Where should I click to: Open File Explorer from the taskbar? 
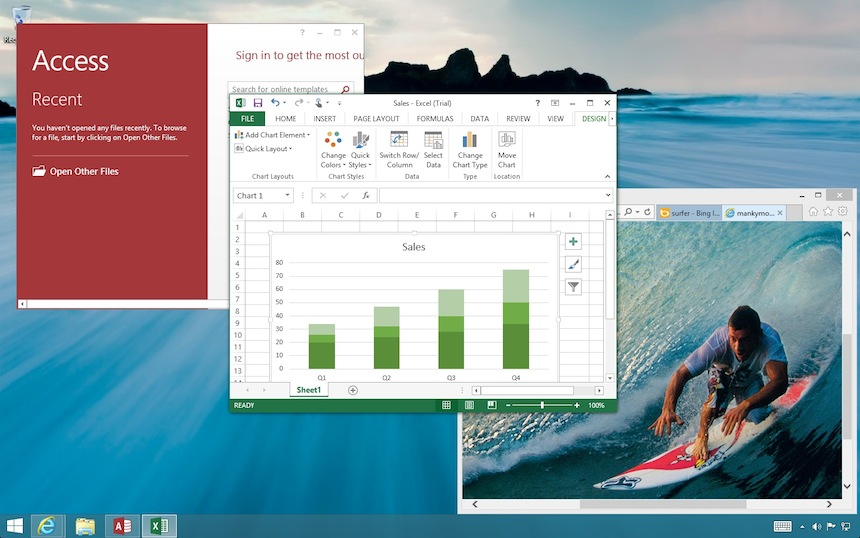[x=85, y=526]
